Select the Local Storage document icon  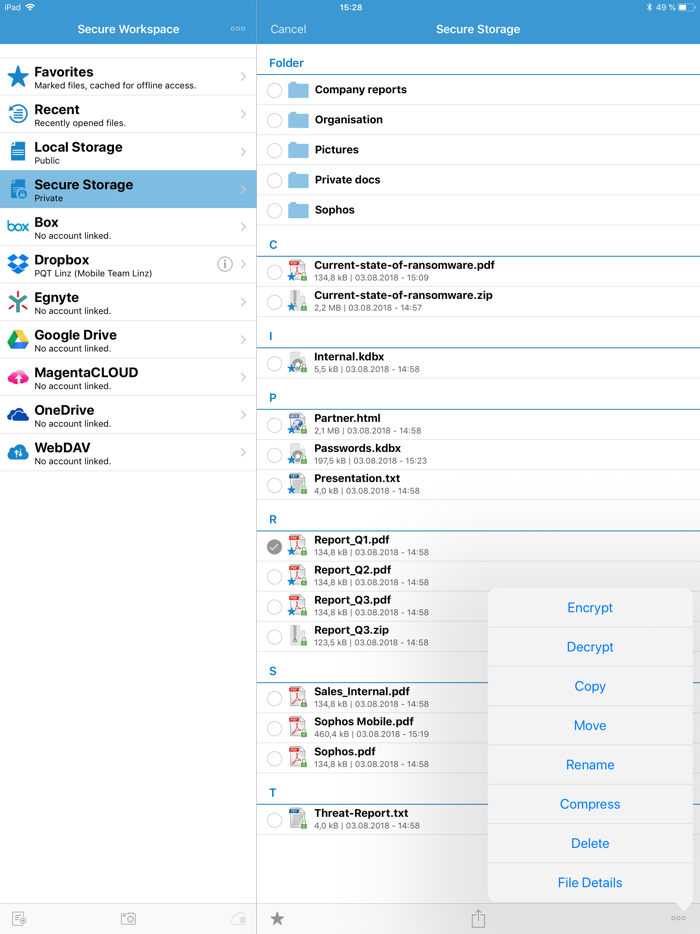(x=18, y=152)
